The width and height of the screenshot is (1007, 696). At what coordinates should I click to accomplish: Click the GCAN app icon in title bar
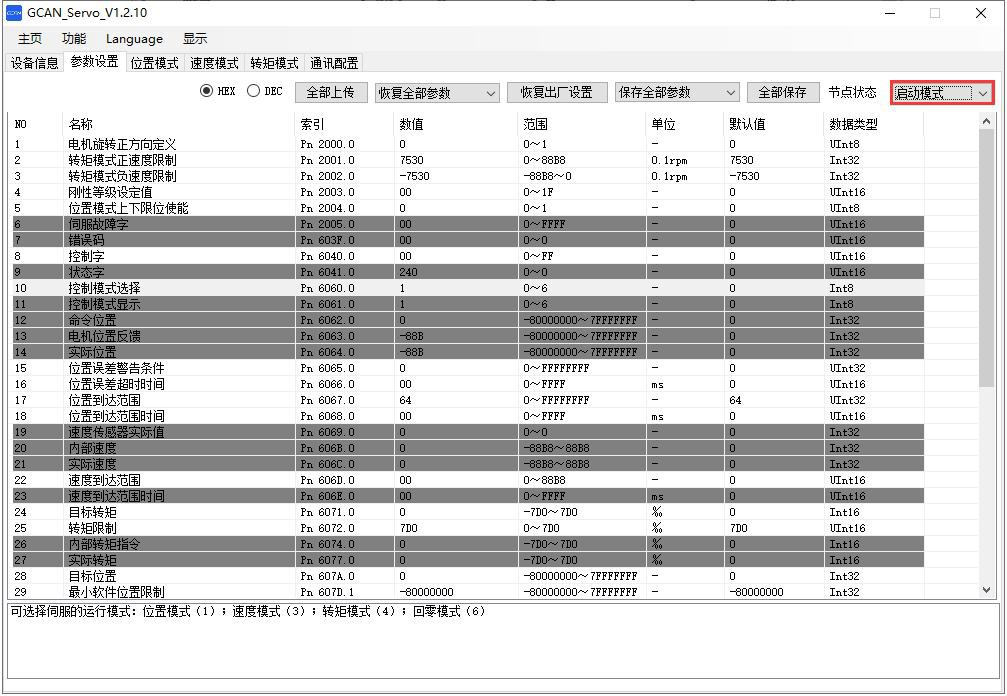tap(14, 13)
